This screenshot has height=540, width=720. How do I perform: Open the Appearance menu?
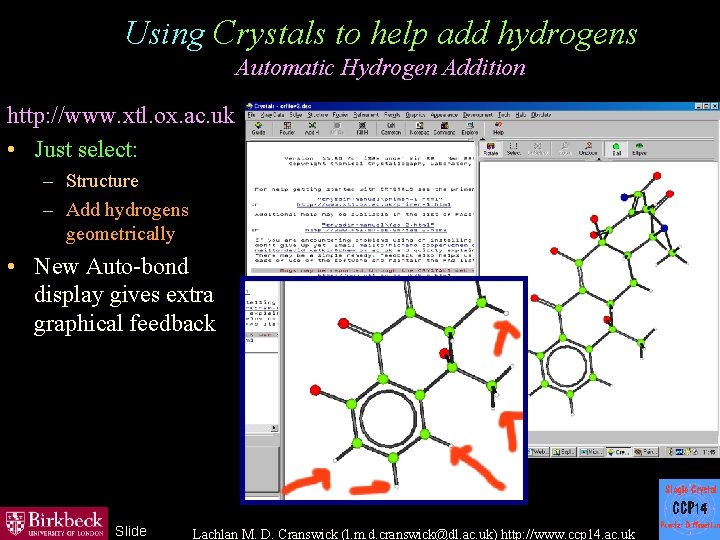pyautogui.click(x=444, y=115)
